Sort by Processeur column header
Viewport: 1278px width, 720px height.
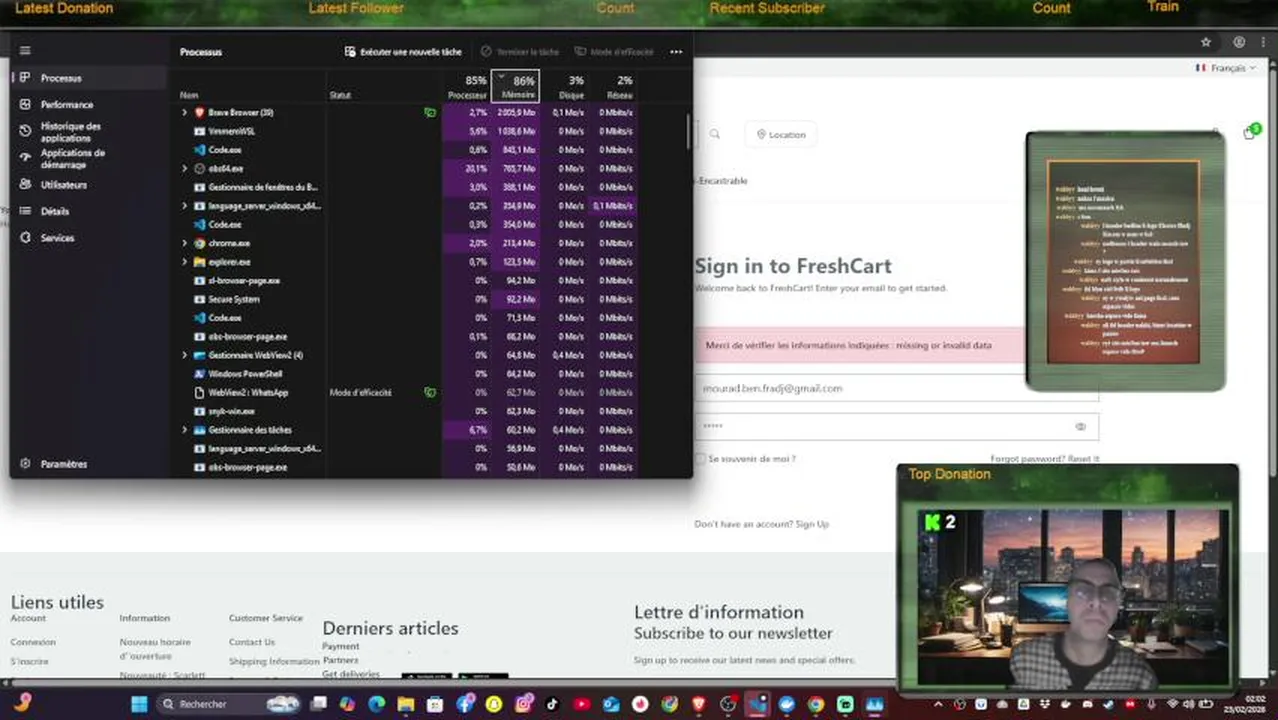coord(467,86)
